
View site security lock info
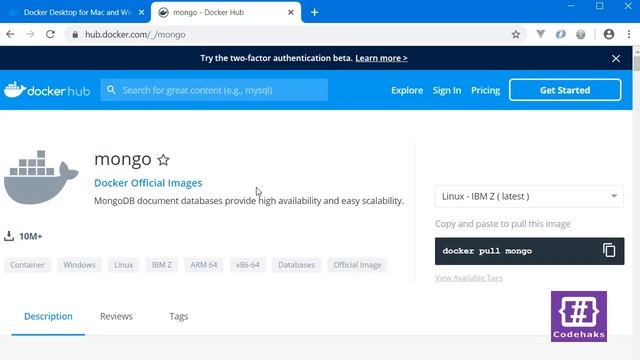[75, 35]
